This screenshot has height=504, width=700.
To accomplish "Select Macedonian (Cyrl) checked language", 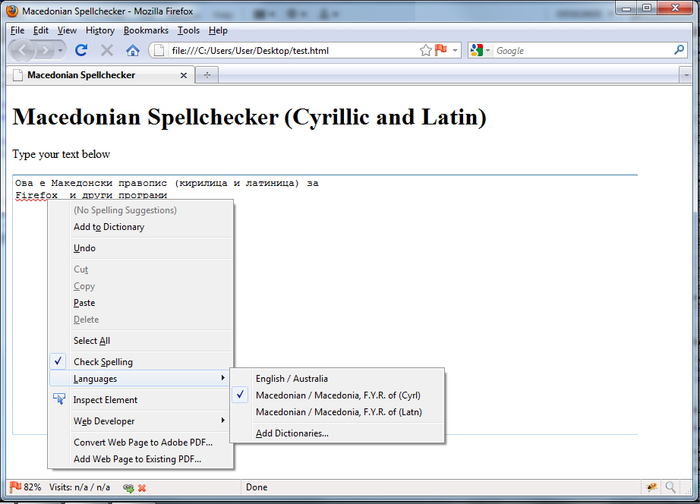I will point(338,395).
